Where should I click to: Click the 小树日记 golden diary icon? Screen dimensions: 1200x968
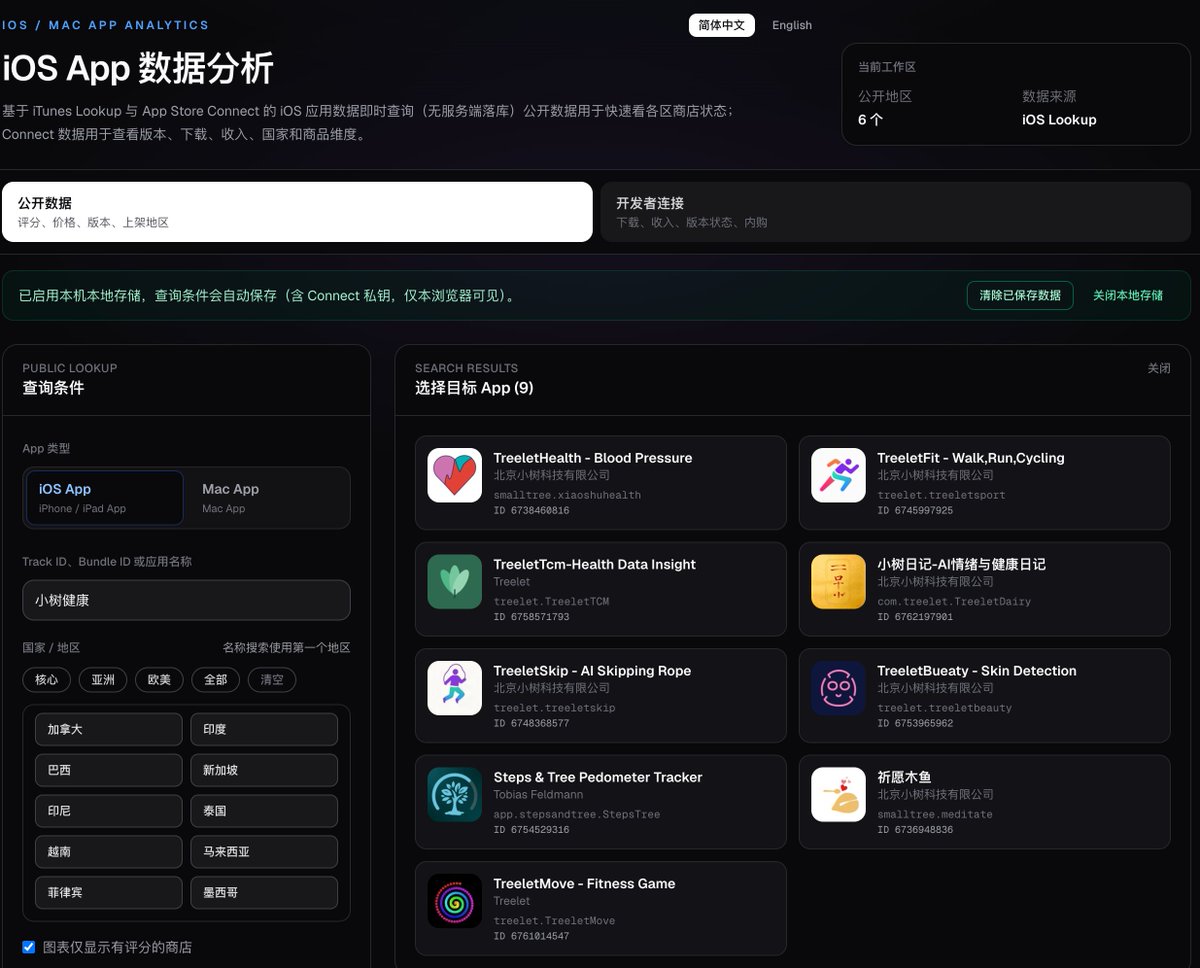pos(838,582)
